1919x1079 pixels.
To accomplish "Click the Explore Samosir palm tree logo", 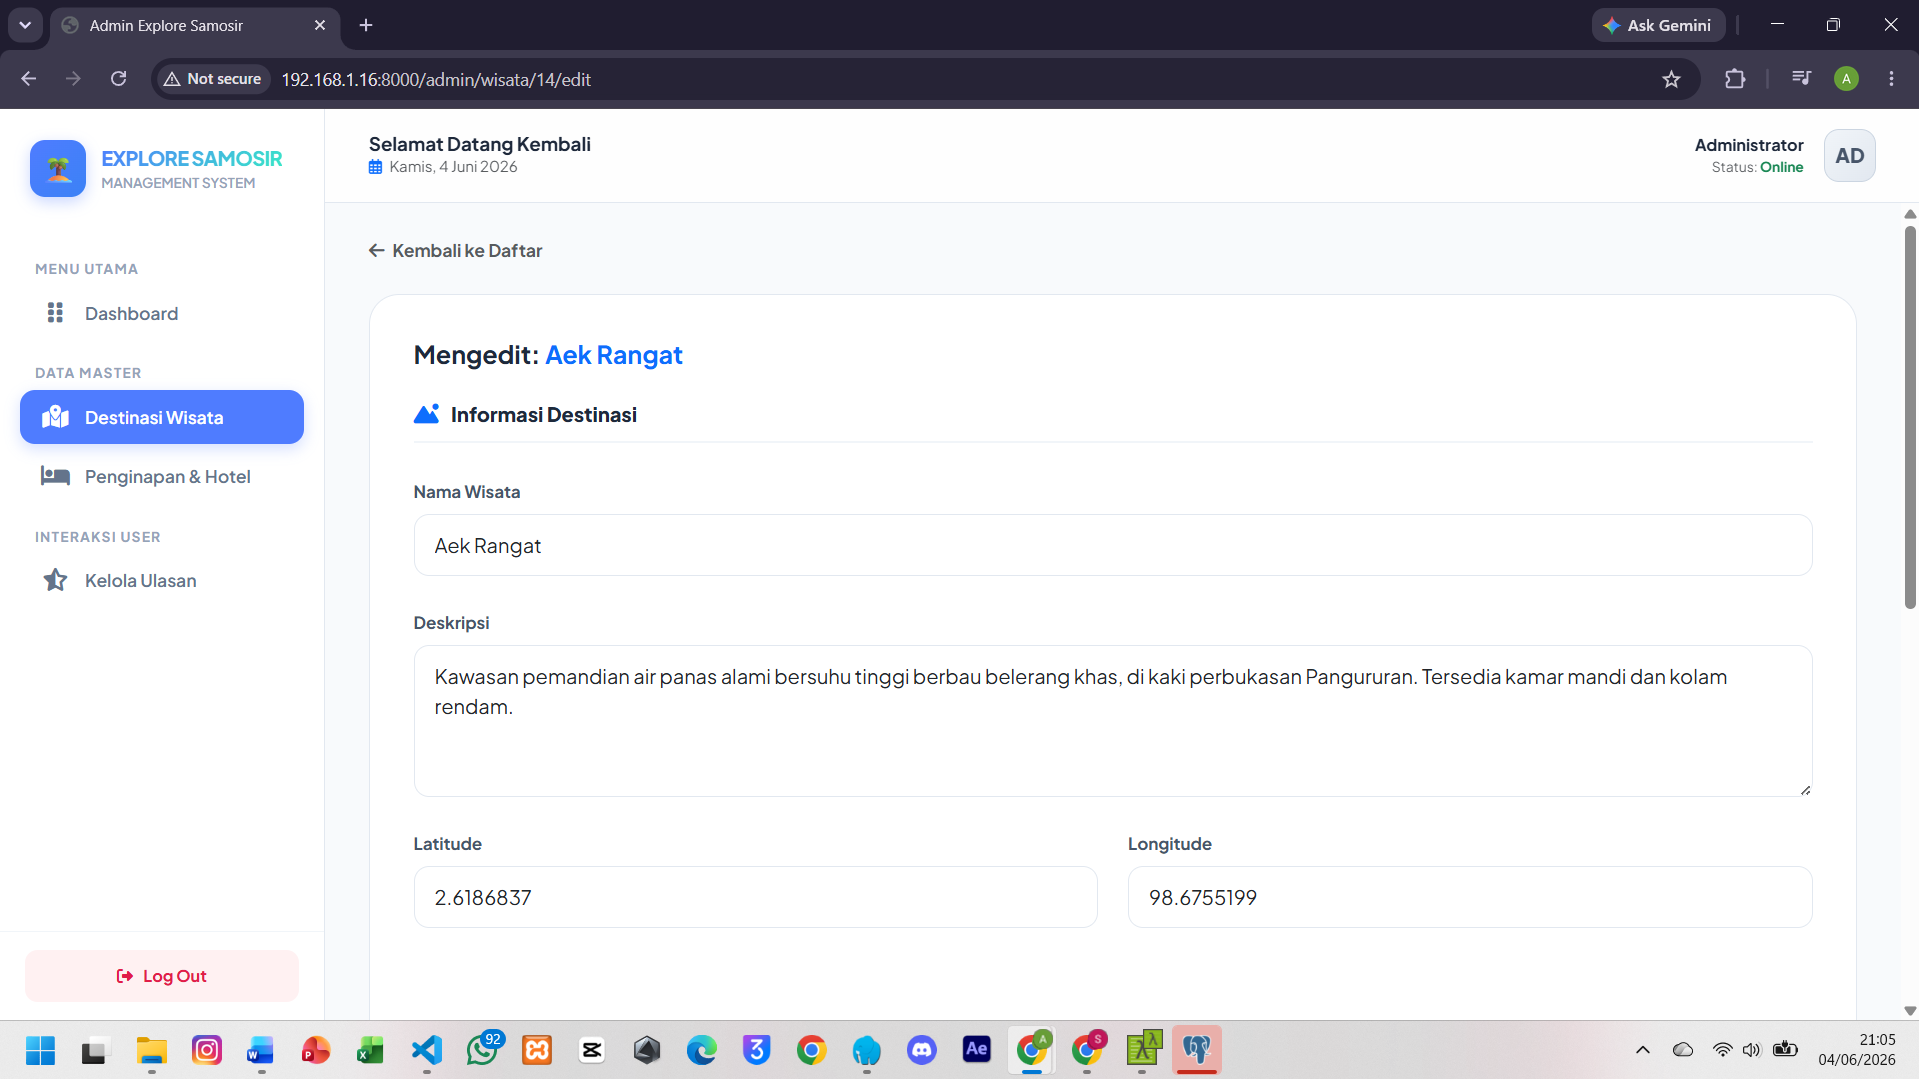I will pyautogui.click(x=58, y=168).
